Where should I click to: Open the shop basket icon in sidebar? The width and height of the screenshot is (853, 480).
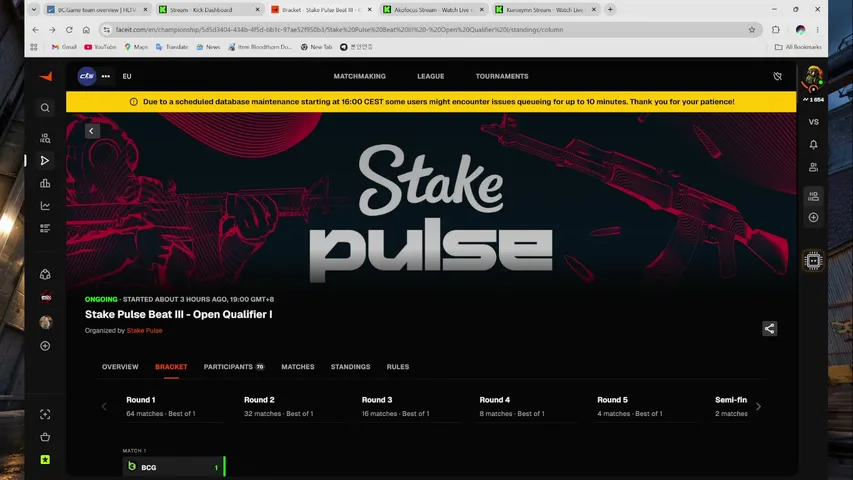pos(45,437)
